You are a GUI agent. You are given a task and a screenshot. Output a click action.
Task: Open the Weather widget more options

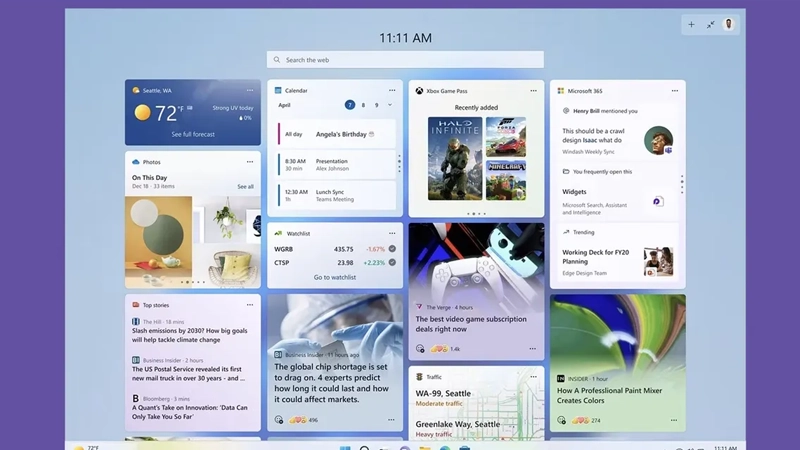pos(250,90)
